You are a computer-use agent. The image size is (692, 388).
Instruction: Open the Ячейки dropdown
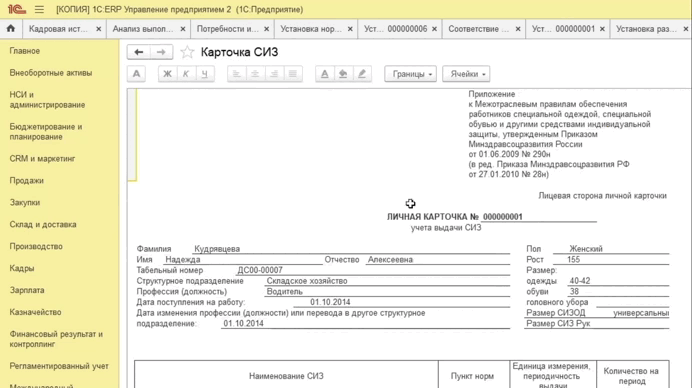click(x=466, y=74)
